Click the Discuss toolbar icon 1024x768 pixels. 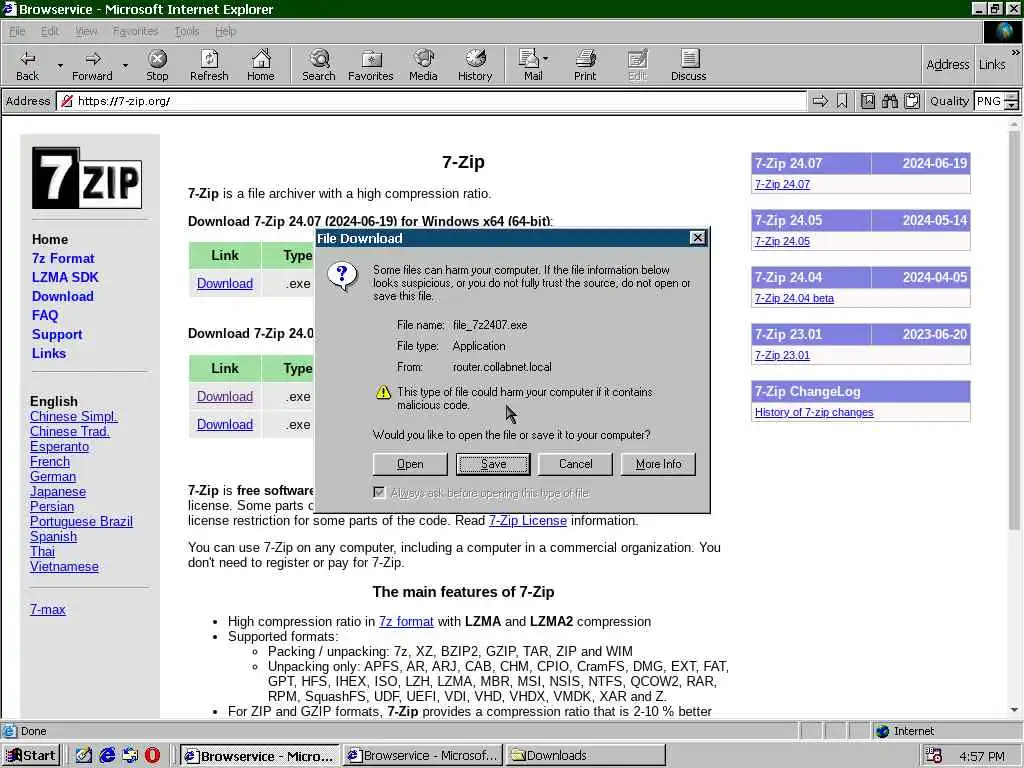click(x=689, y=59)
